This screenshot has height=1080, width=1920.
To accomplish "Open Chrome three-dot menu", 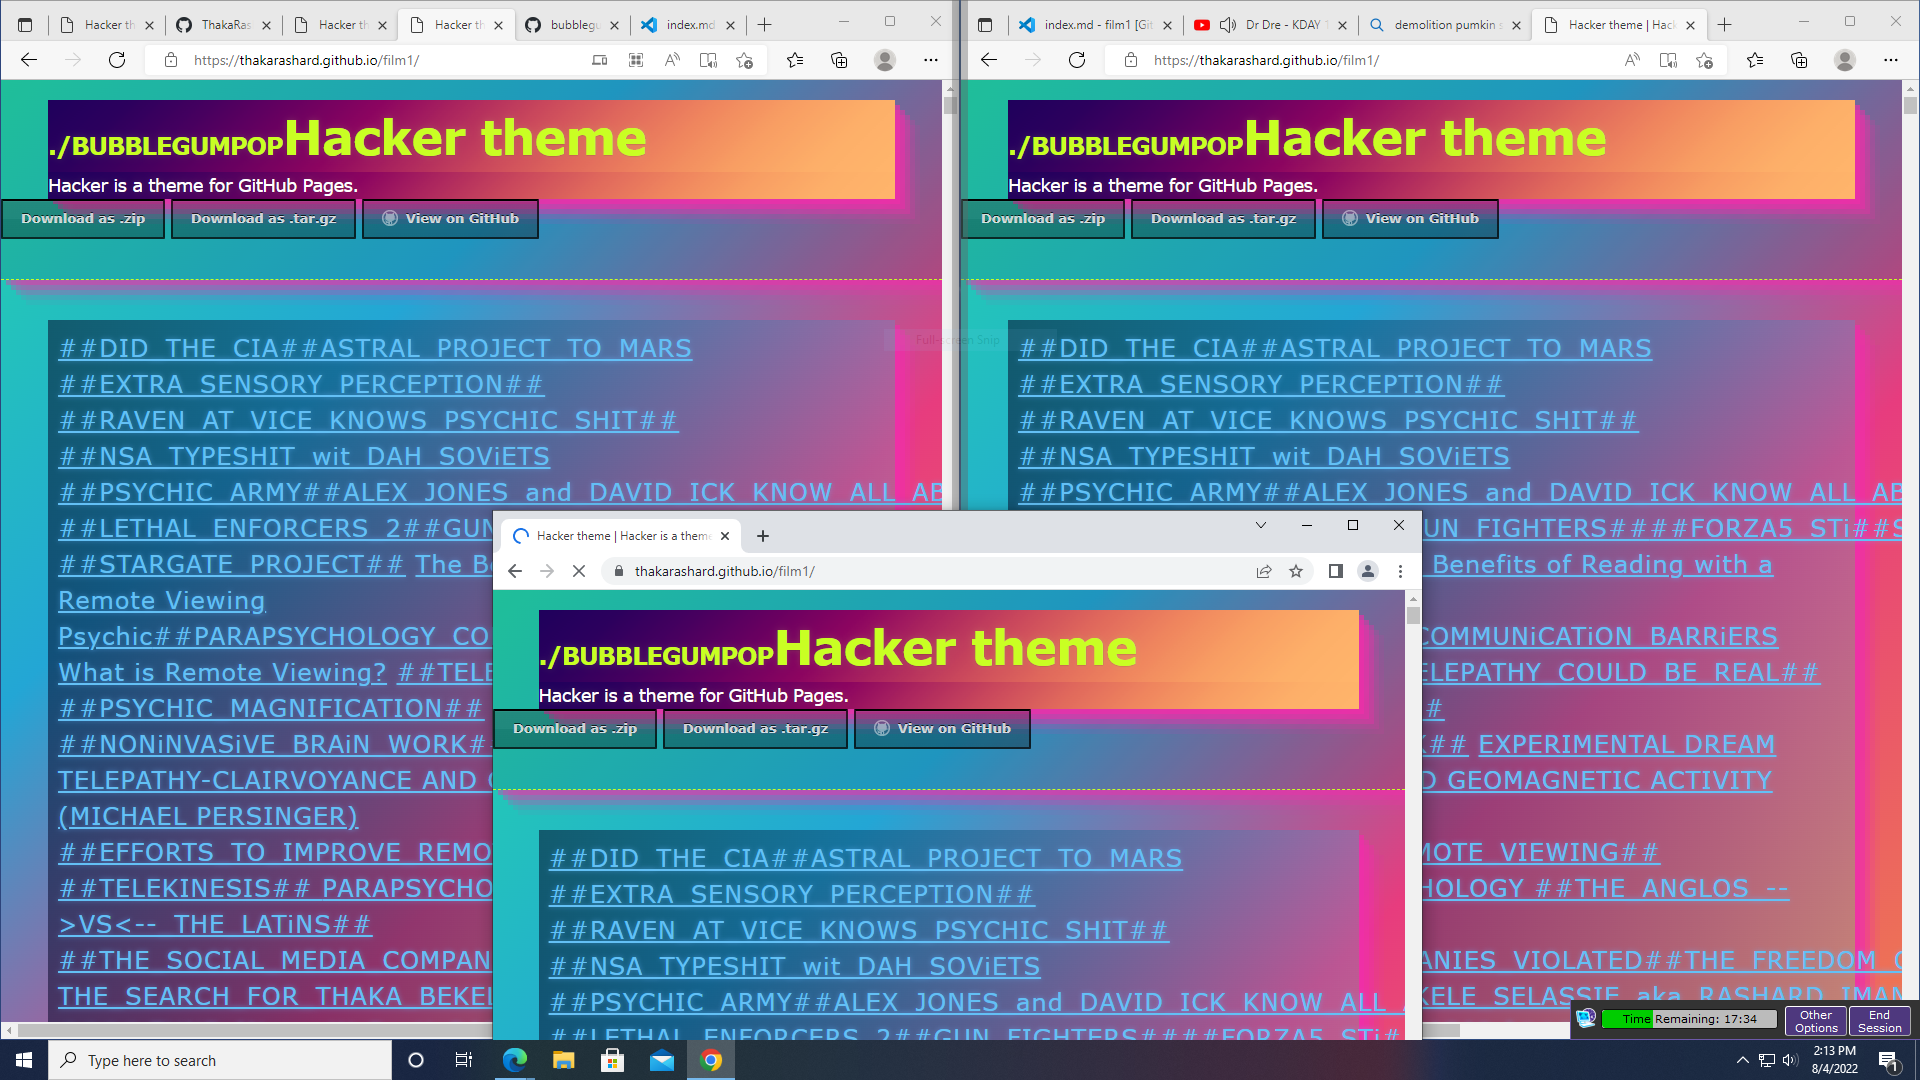I will point(1400,571).
